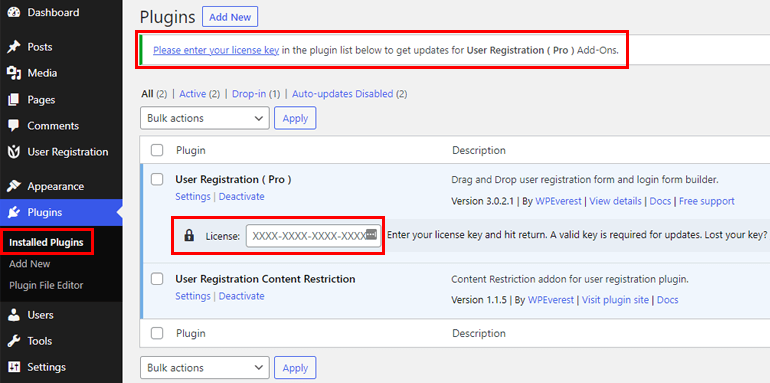The width and height of the screenshot is (770, 383).
Task: Click the Dashboard gauge icon
Action: point(14,12)
